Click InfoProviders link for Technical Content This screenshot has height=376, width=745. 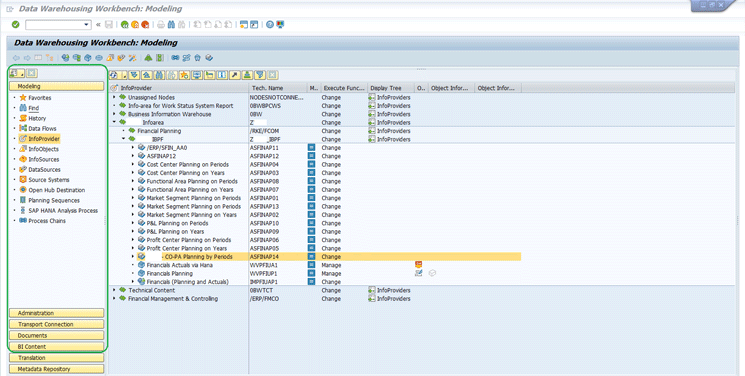393,290
